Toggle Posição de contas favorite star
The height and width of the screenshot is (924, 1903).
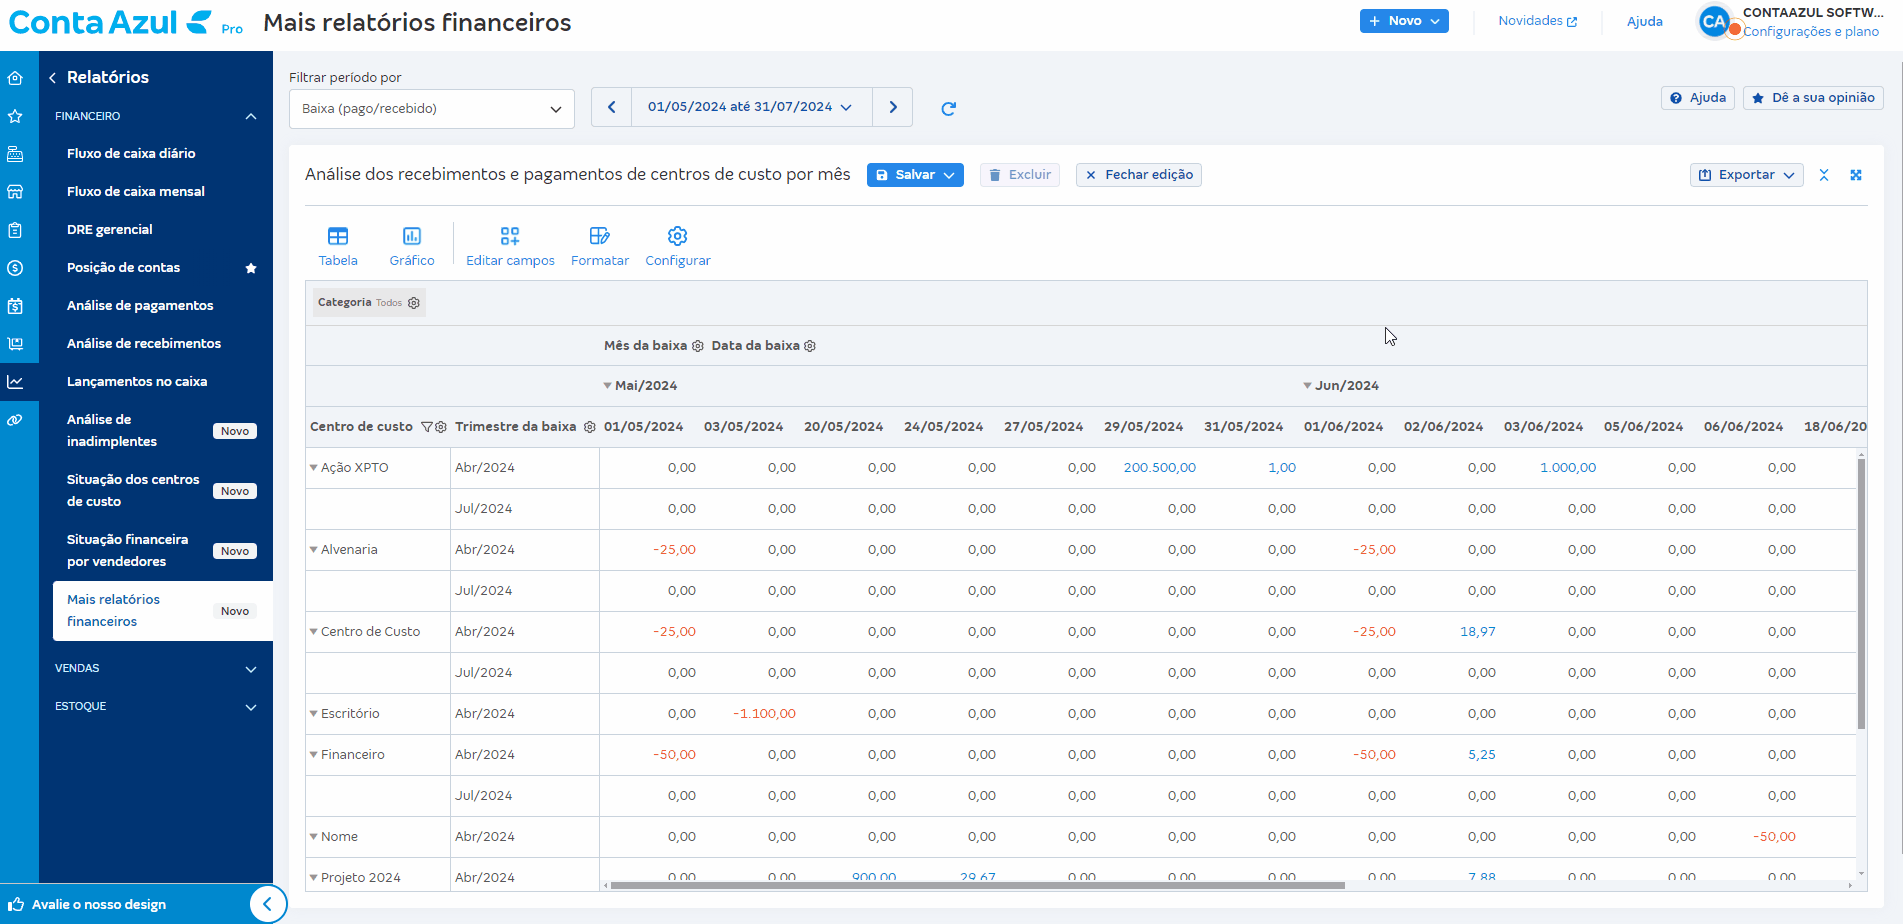pyautogui.click(x=251, y=268)
